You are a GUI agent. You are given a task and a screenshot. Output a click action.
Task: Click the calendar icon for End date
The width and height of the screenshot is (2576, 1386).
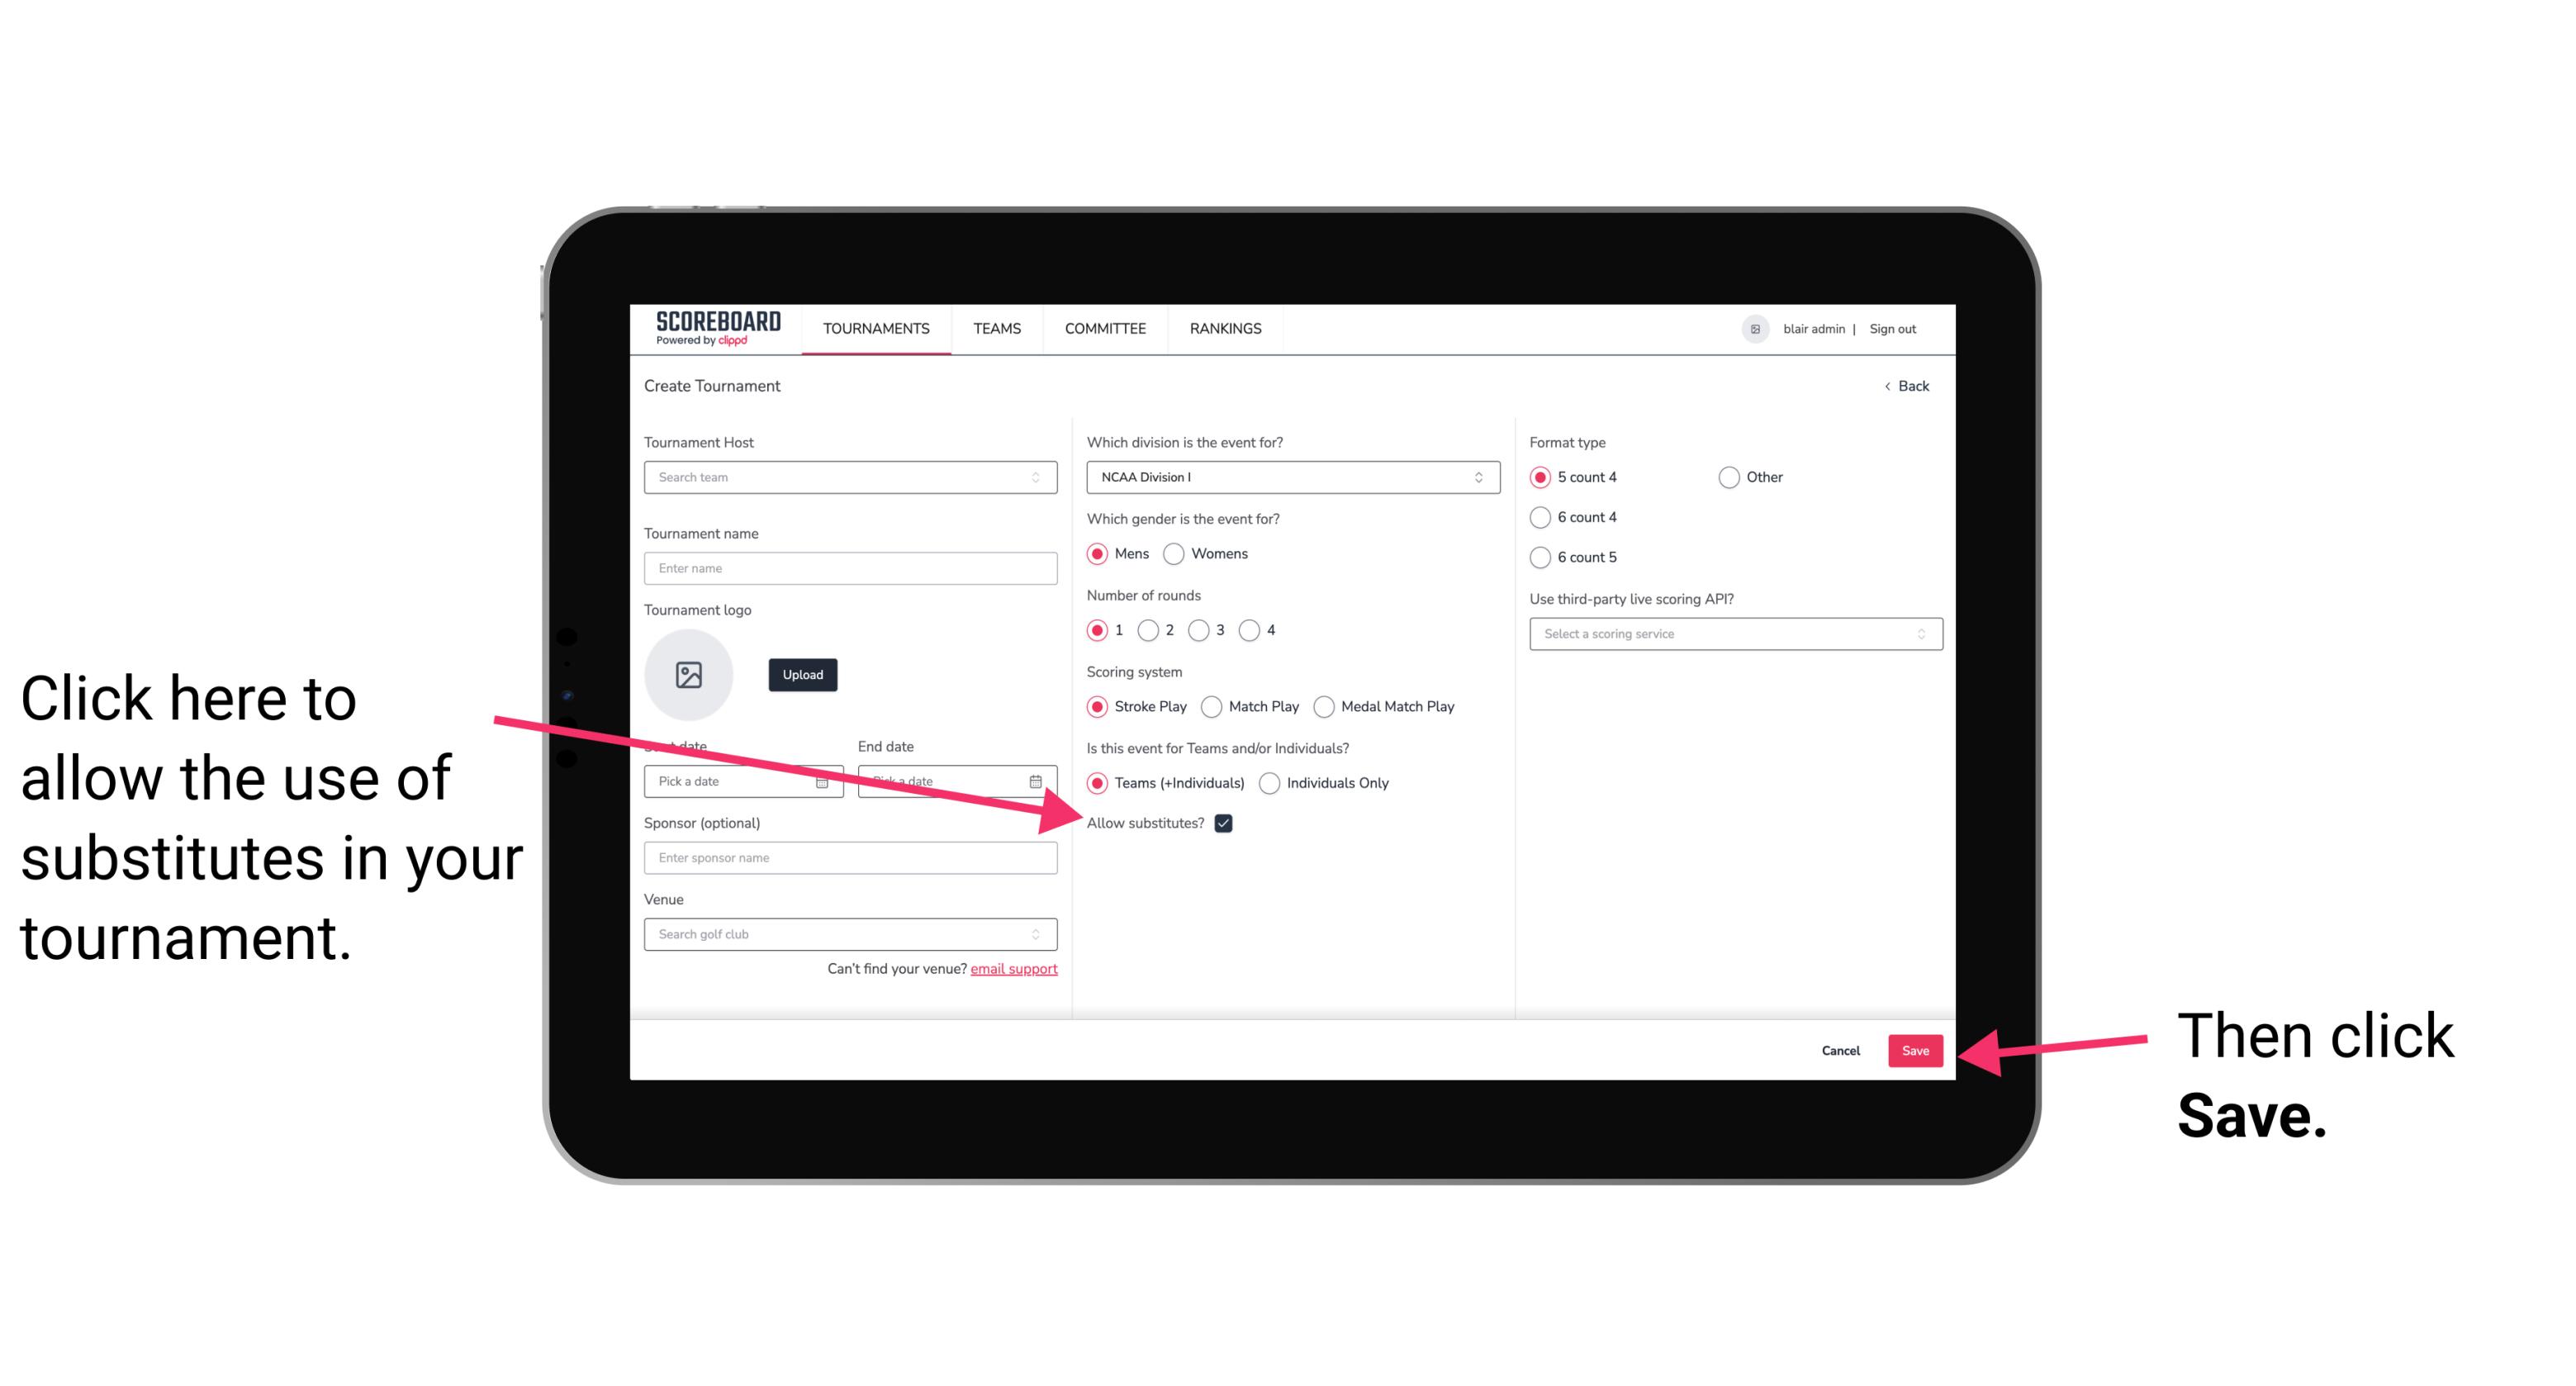[x=1037, y=780]
